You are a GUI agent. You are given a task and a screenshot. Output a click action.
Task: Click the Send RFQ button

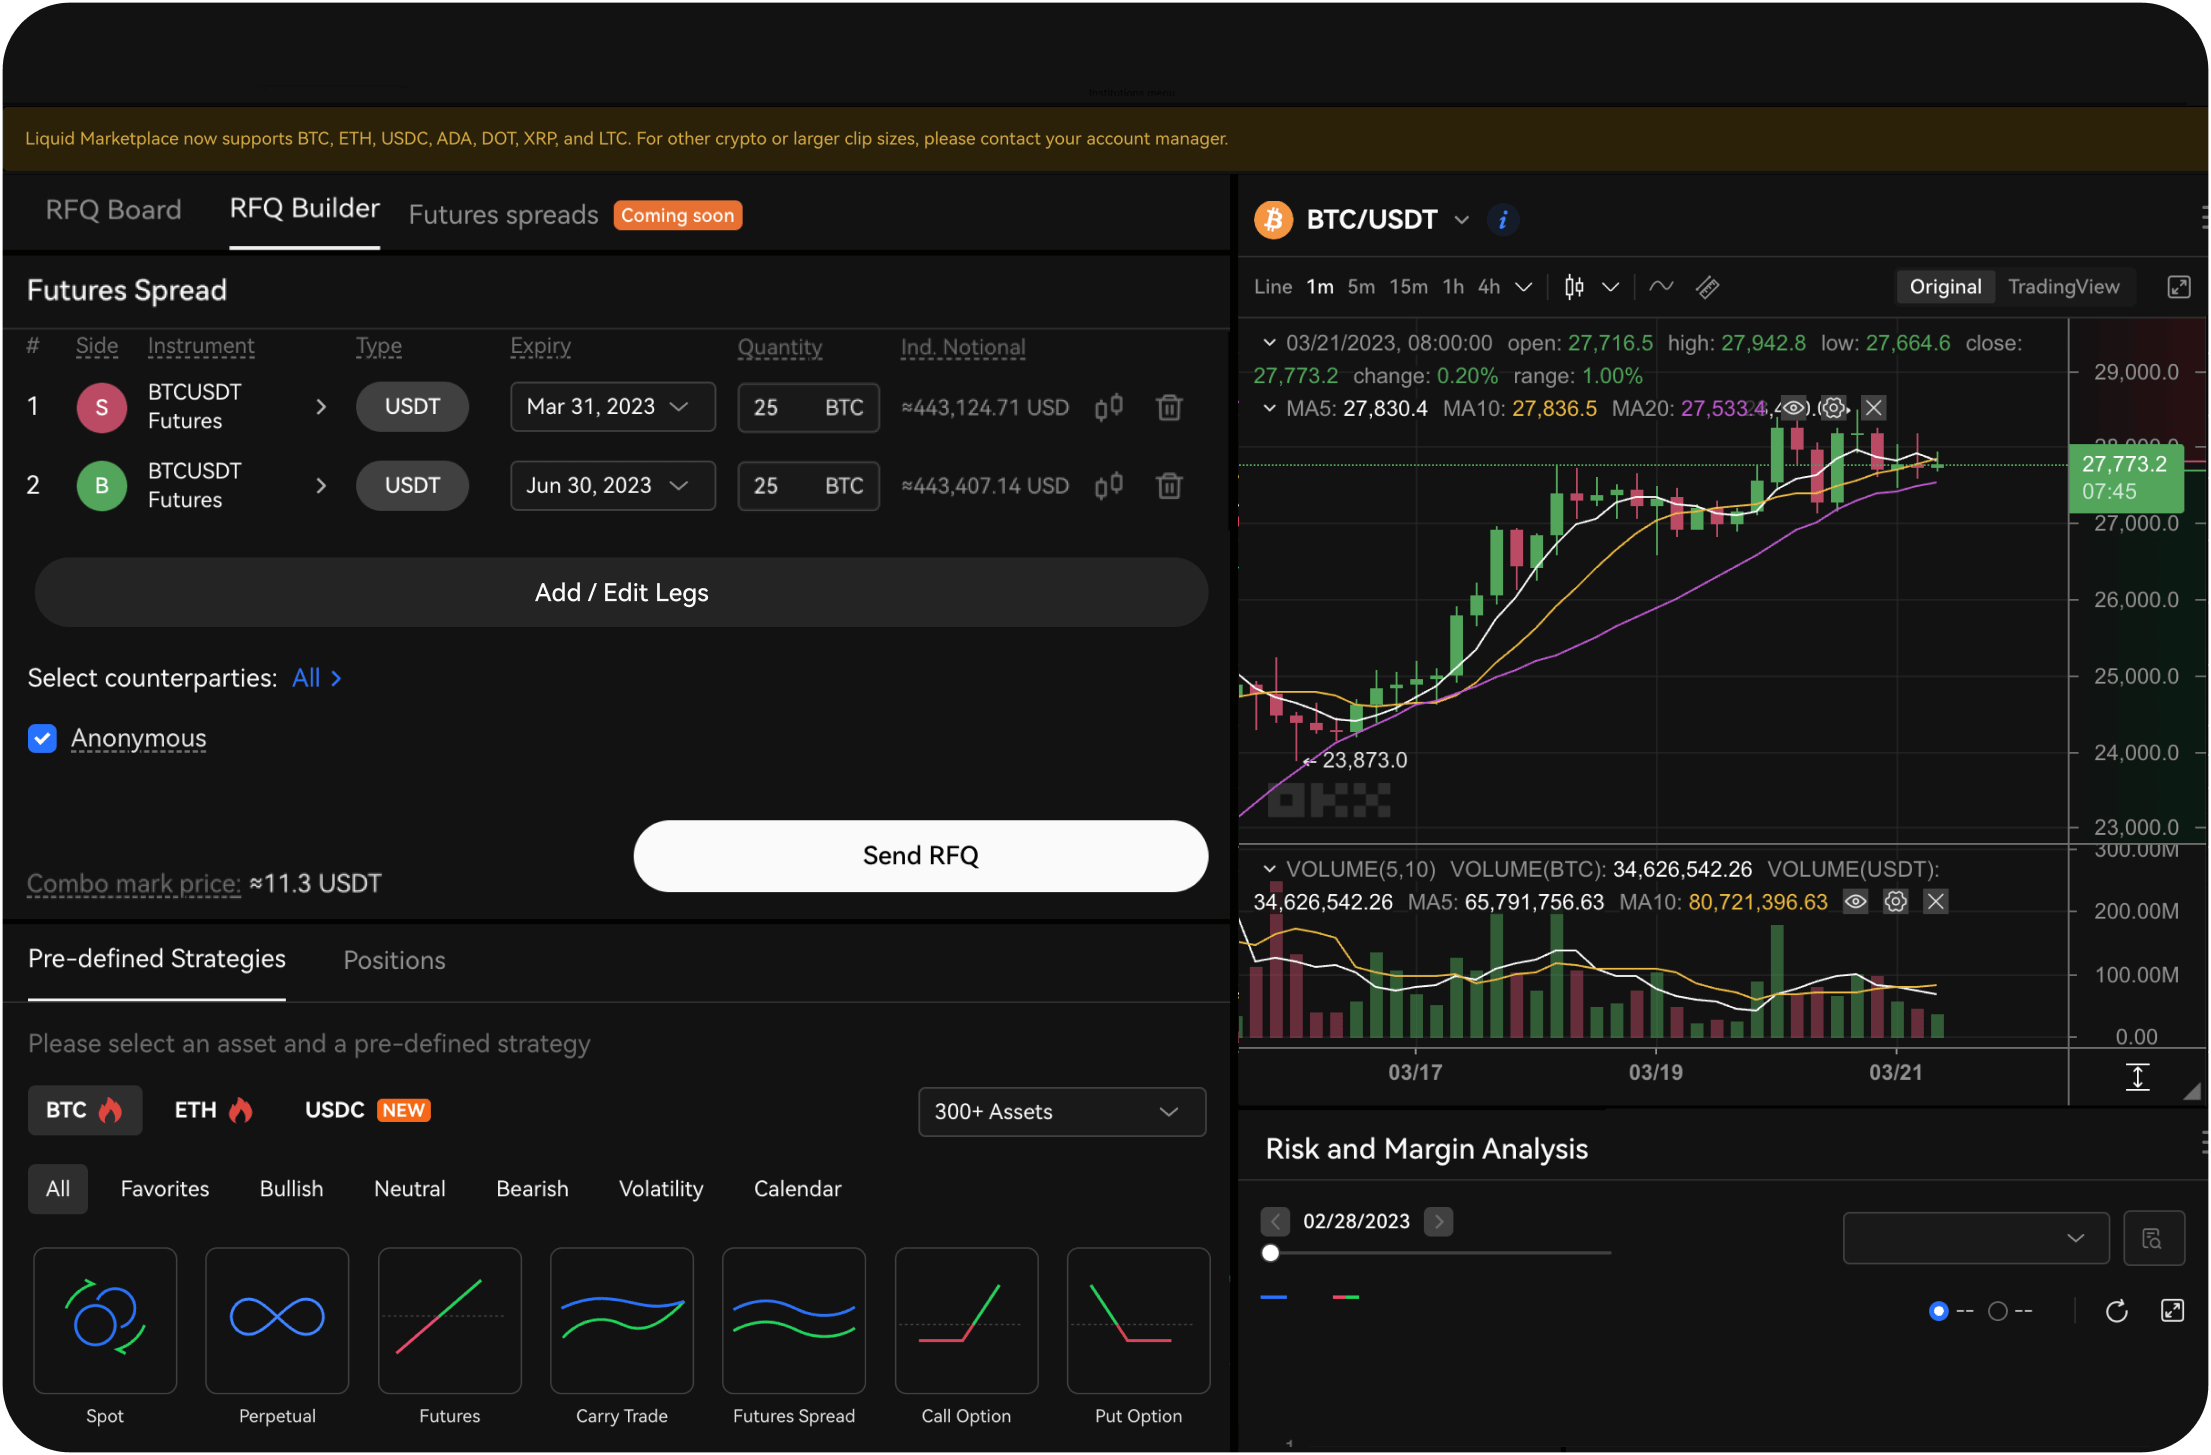pyautogui.click(x=920, y=856)
